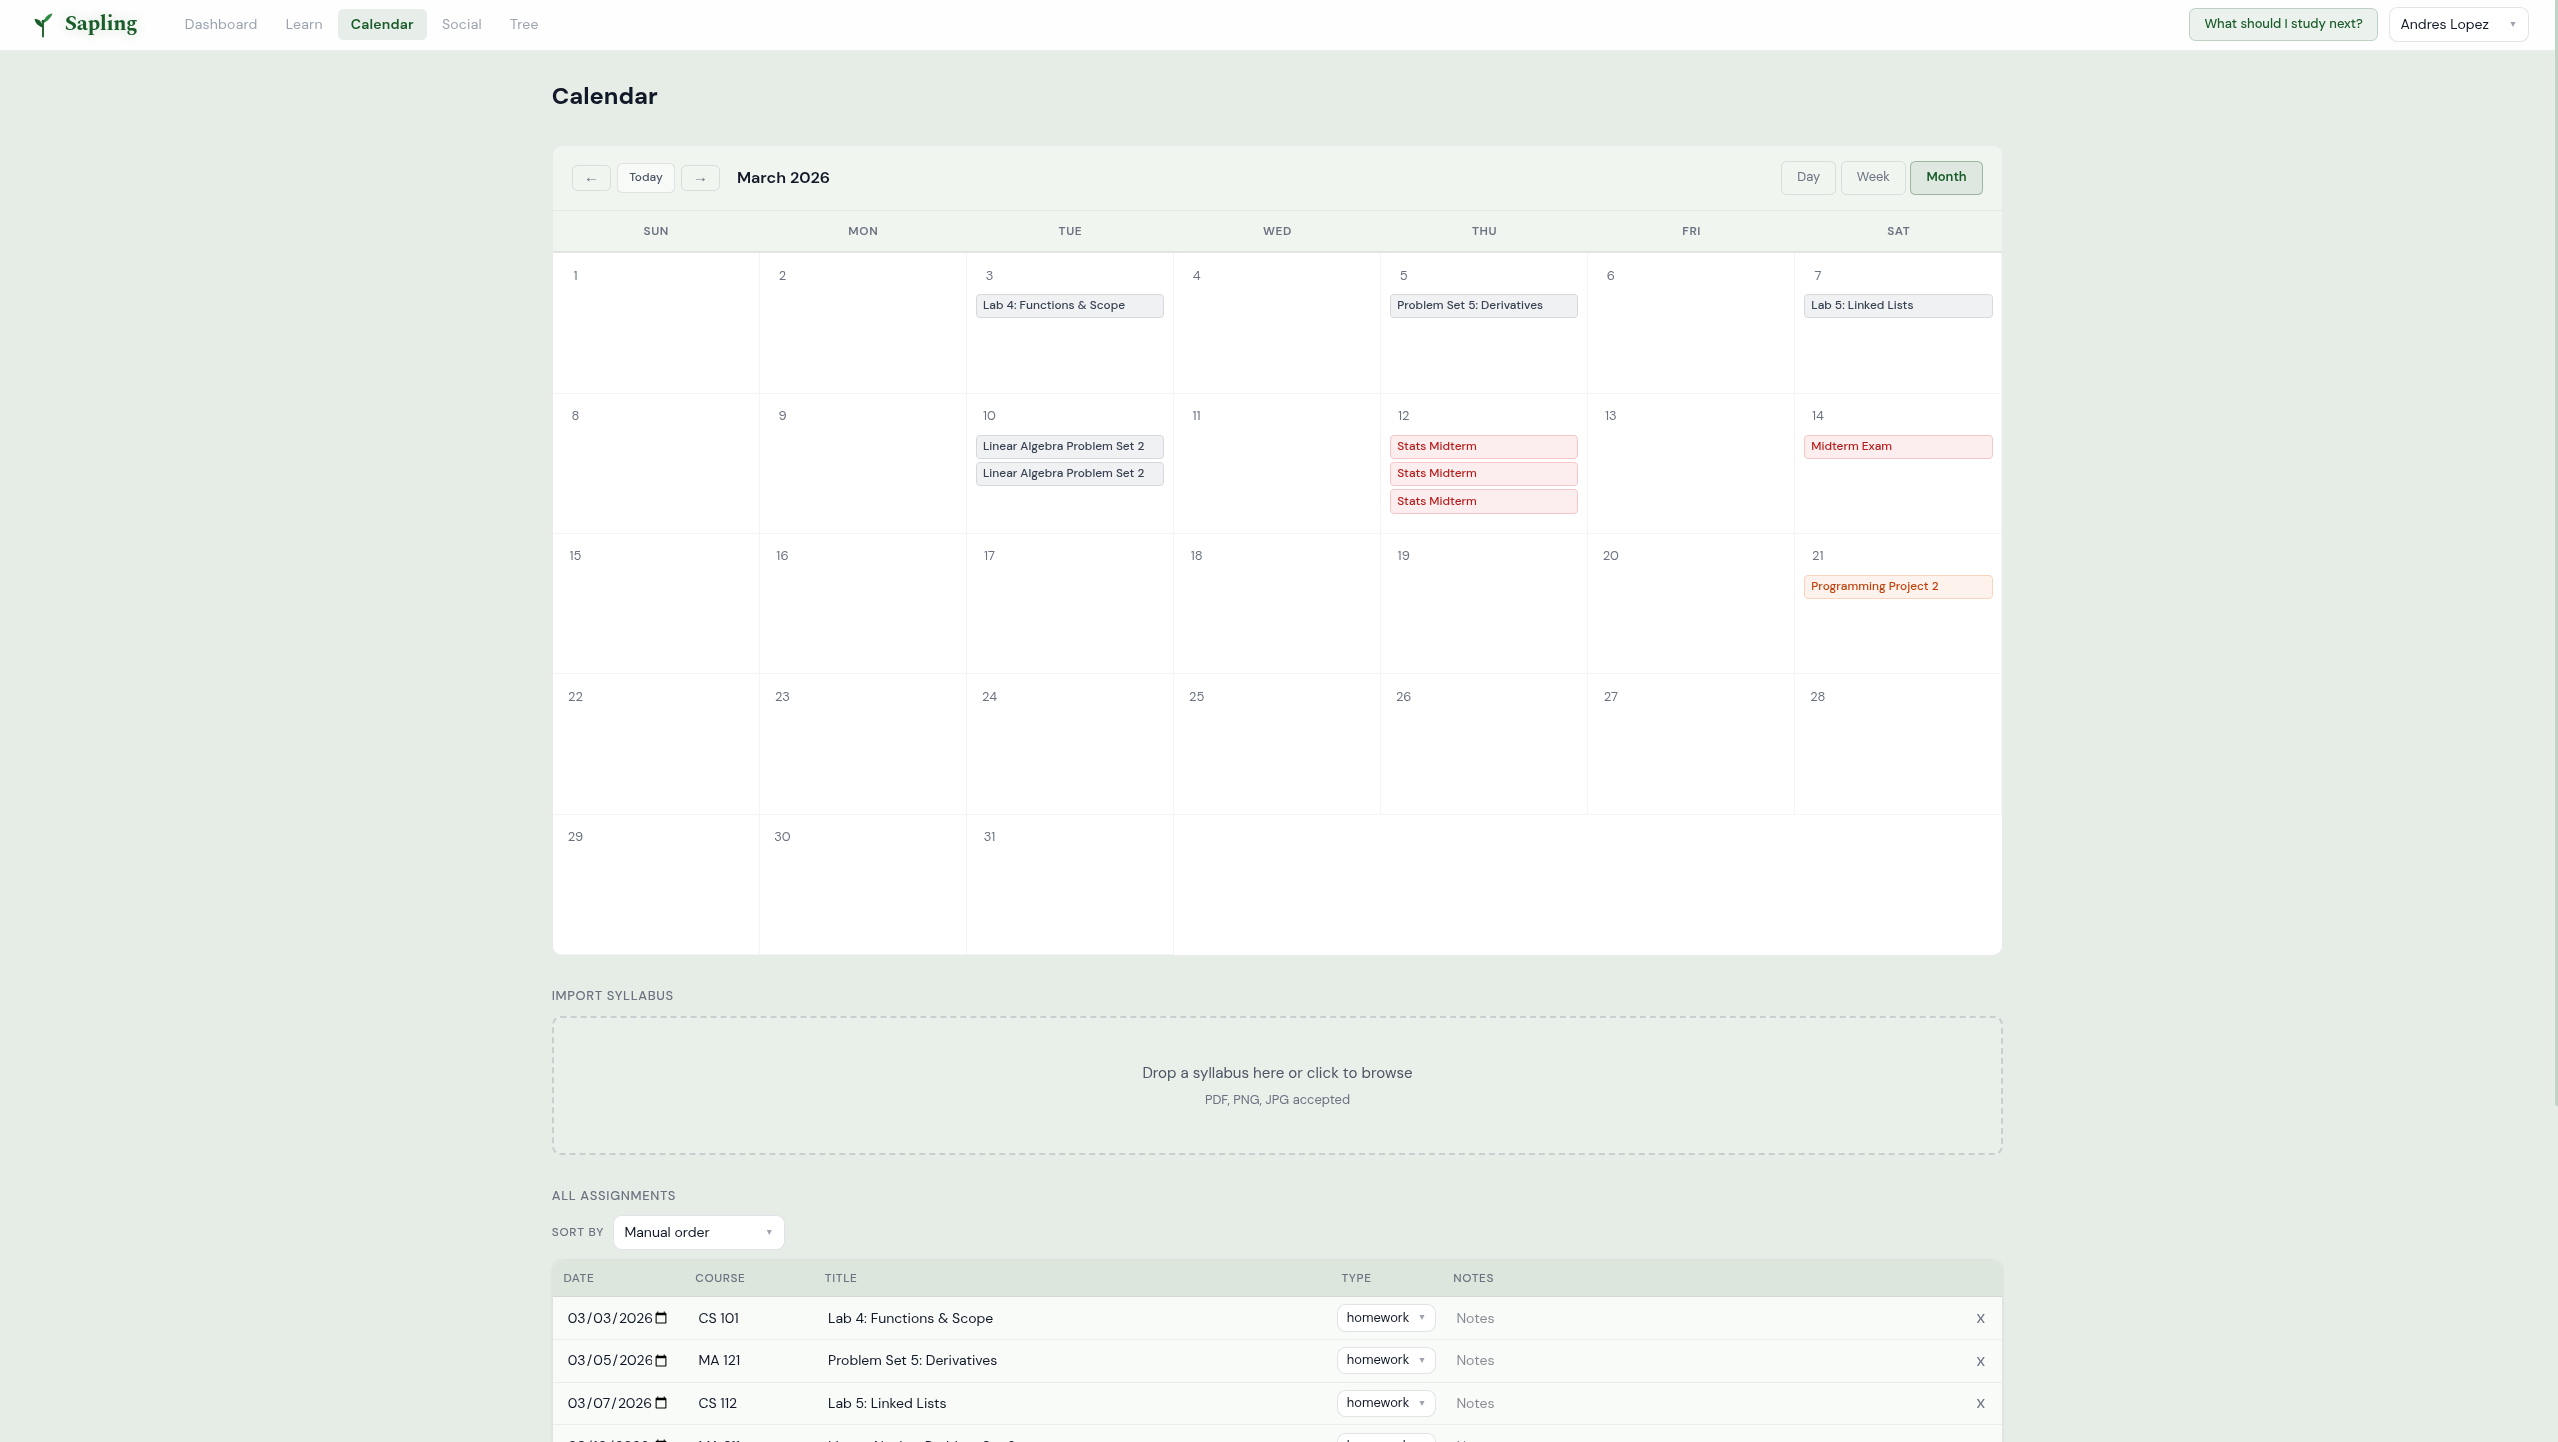Viewport: 2558px width, 1442px height.
Task: Switch calendar to Day view
Action: click(x=1807, y=177)
